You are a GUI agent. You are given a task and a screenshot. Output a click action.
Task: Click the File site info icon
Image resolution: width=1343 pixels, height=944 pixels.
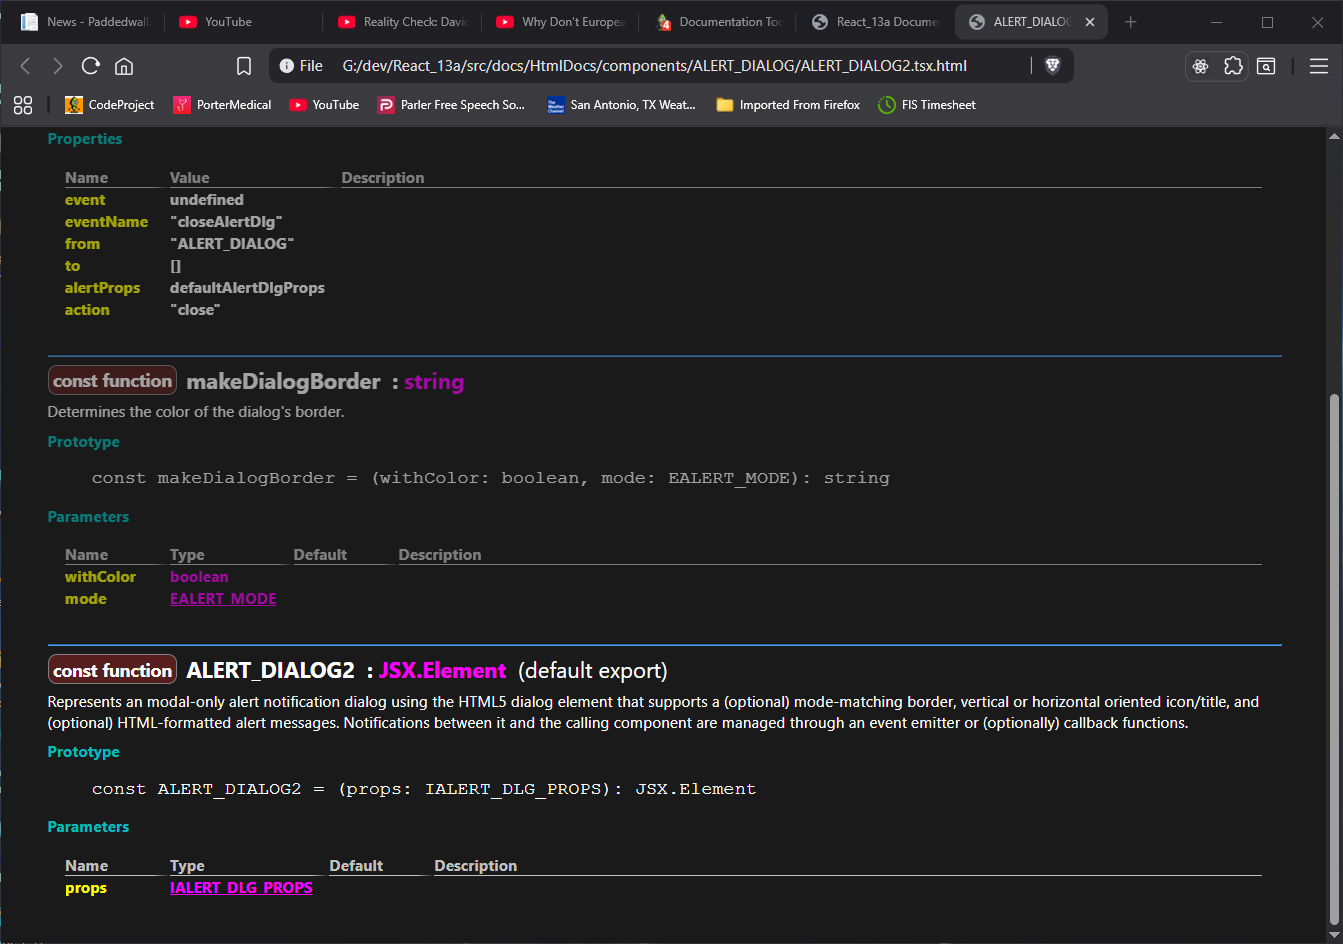coord(301,66)
